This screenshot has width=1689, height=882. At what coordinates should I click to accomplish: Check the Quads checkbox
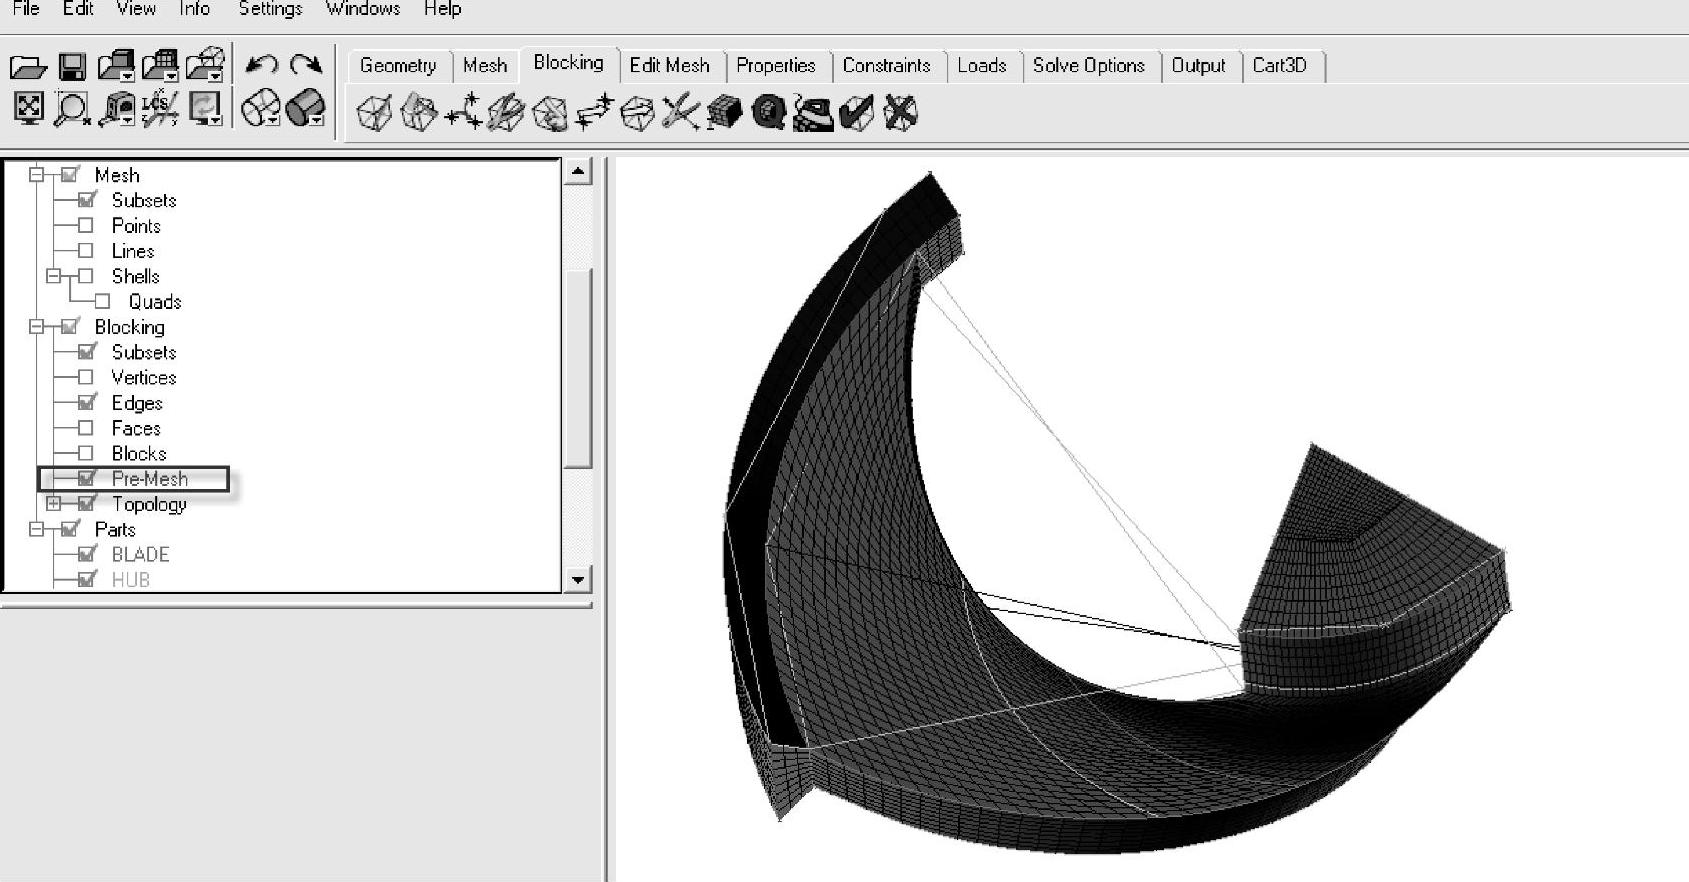(102, 301)
